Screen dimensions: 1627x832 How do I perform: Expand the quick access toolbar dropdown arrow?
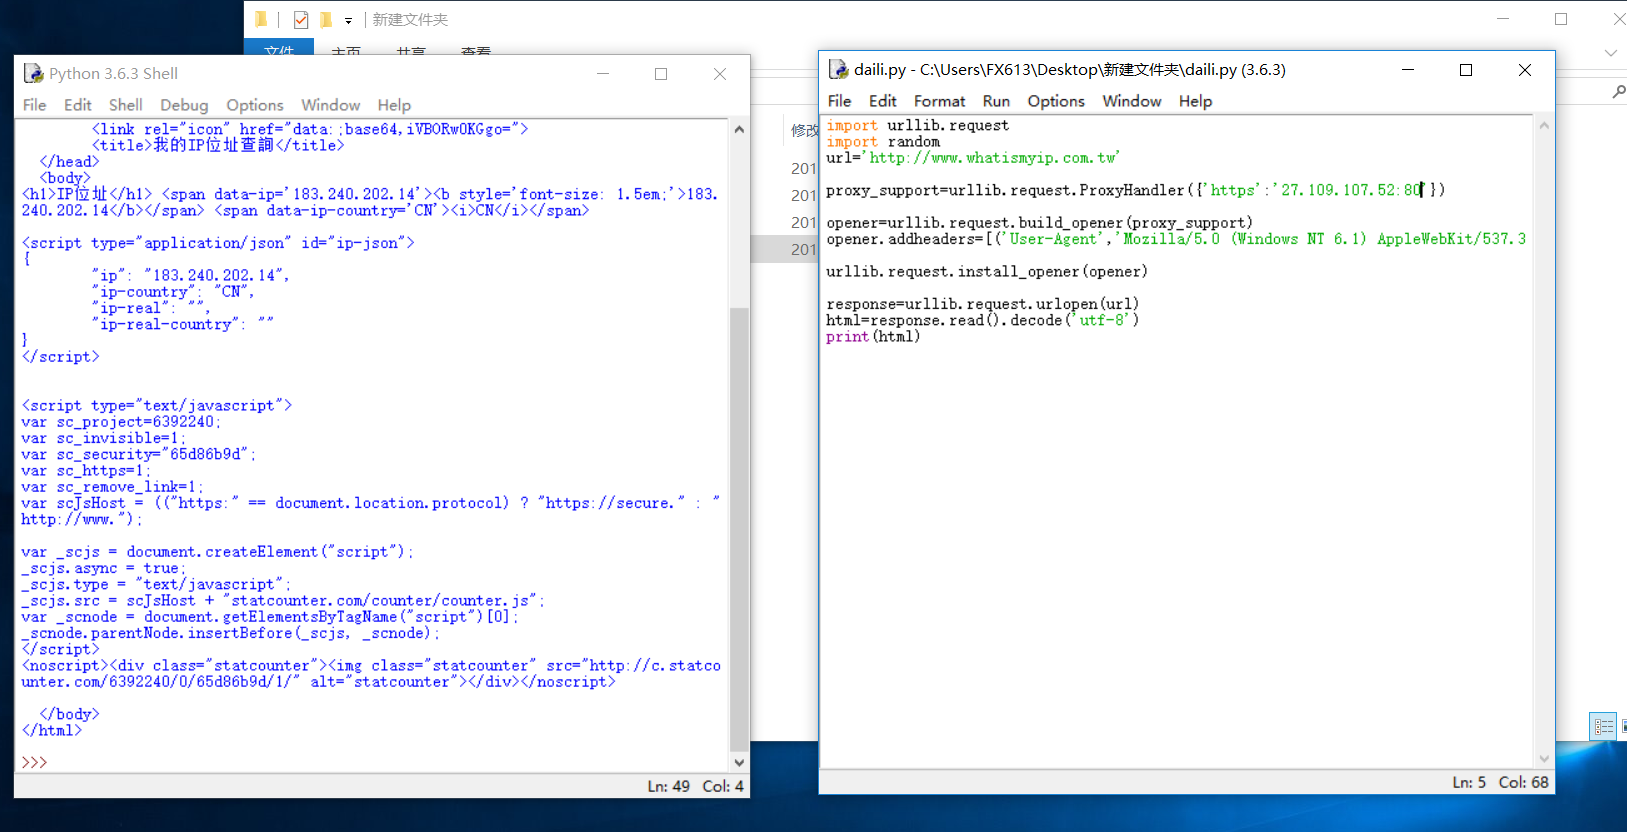pyautogui.click(x=348, y=21)
